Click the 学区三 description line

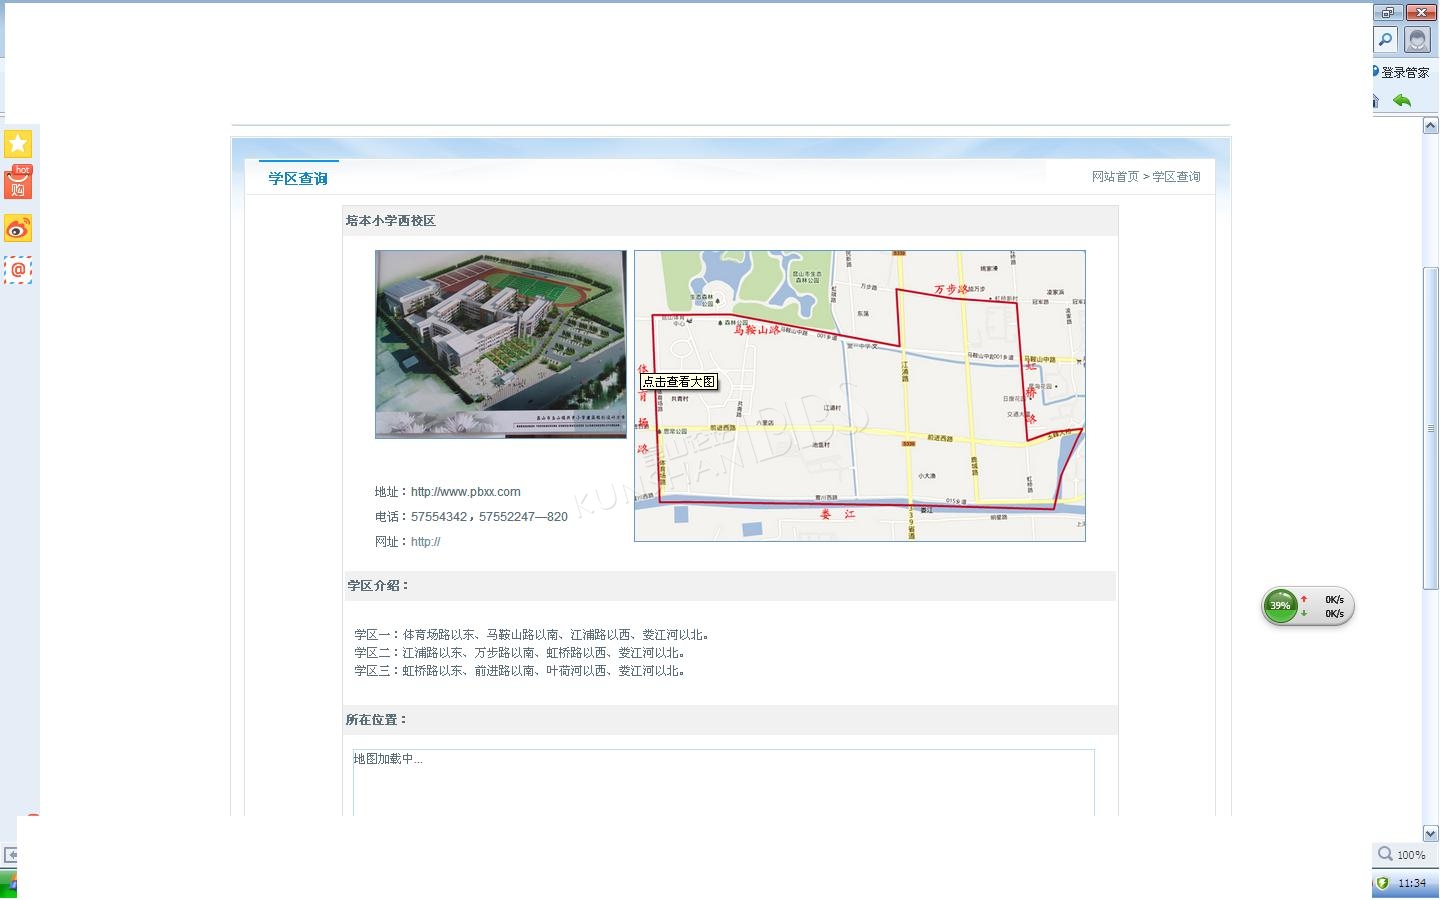pyautogui.click(x=522, y=671)
